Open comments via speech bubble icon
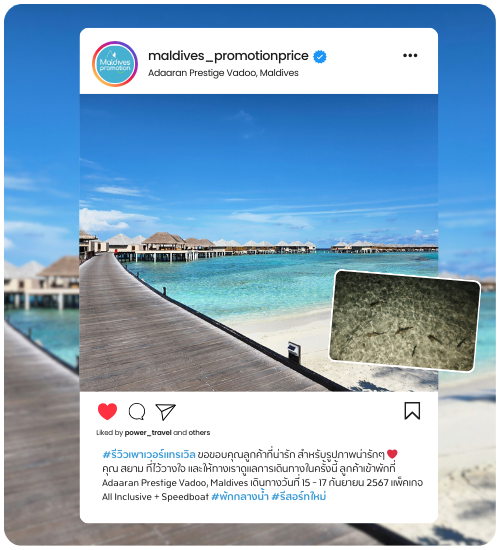Screen dimensions: 500x550 coord(137,411)
